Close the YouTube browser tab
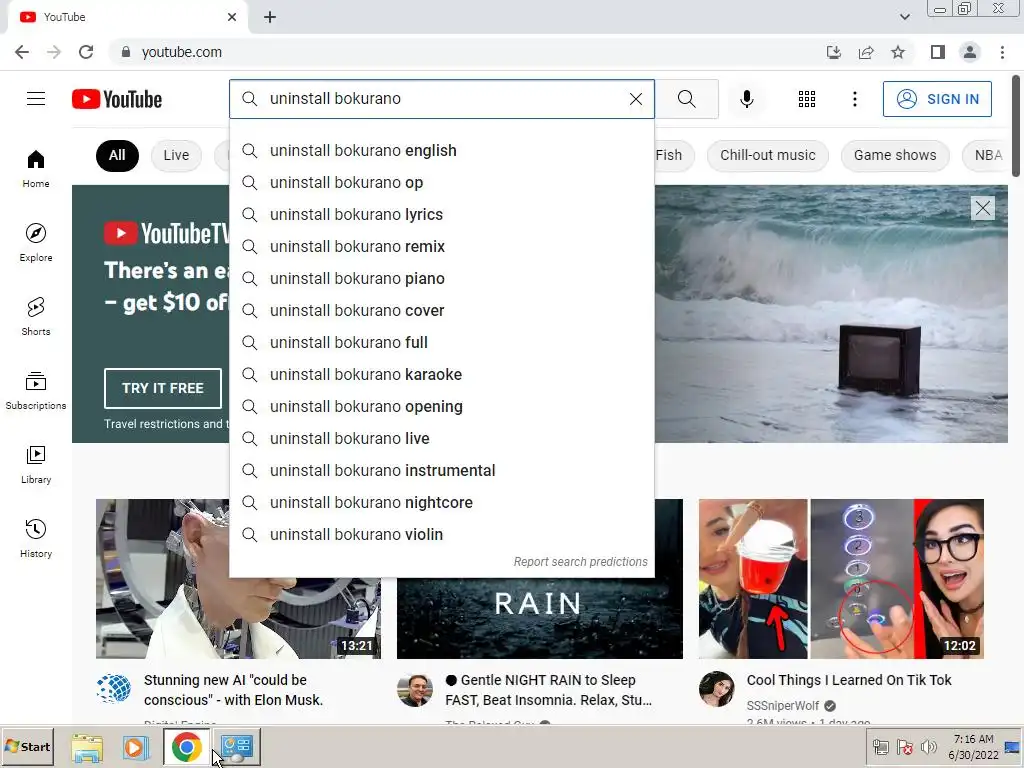This screenshot has width=1024, height=768. (x=231, y=17)
